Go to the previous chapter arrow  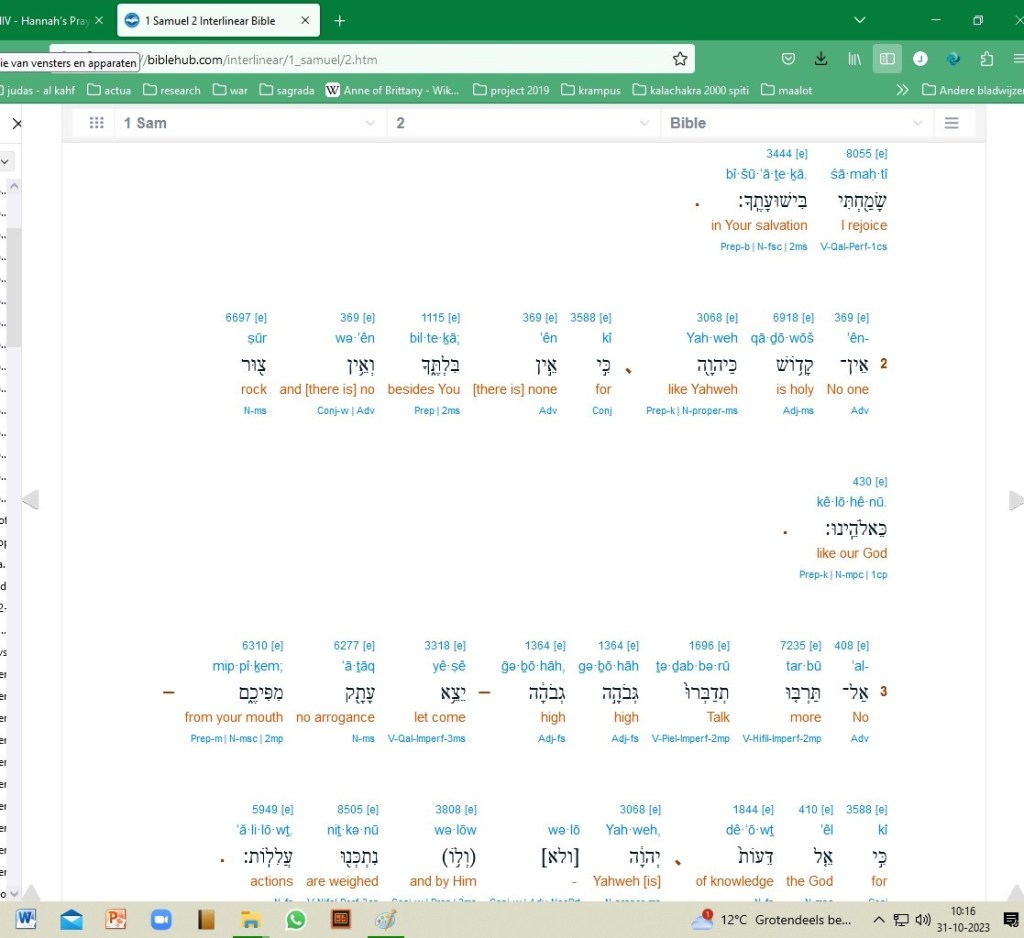[x=30, y=500]
